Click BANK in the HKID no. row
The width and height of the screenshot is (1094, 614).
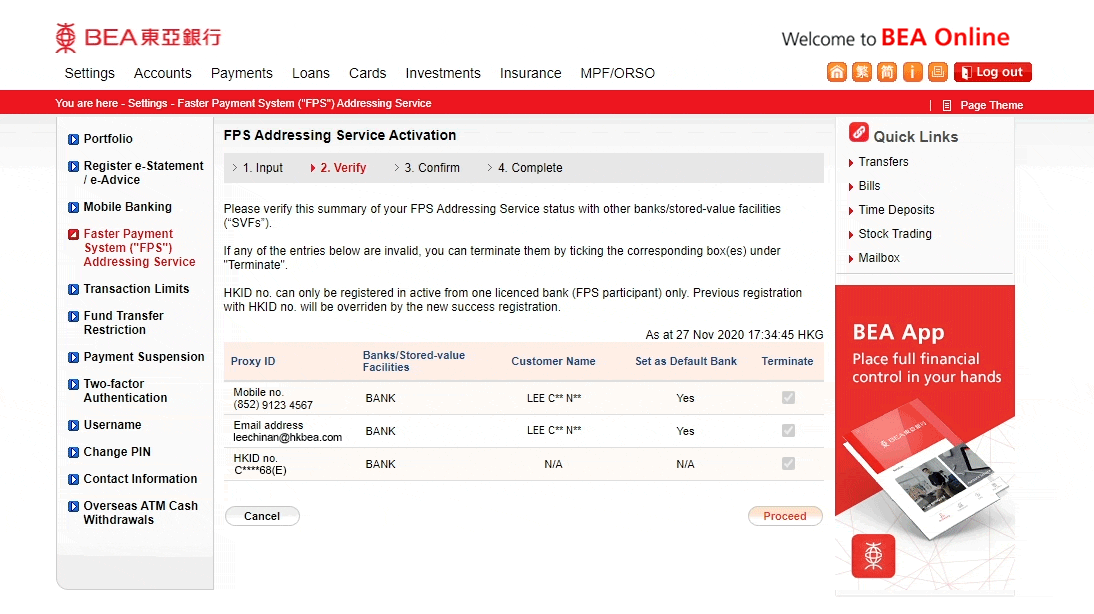coord(380,464)
